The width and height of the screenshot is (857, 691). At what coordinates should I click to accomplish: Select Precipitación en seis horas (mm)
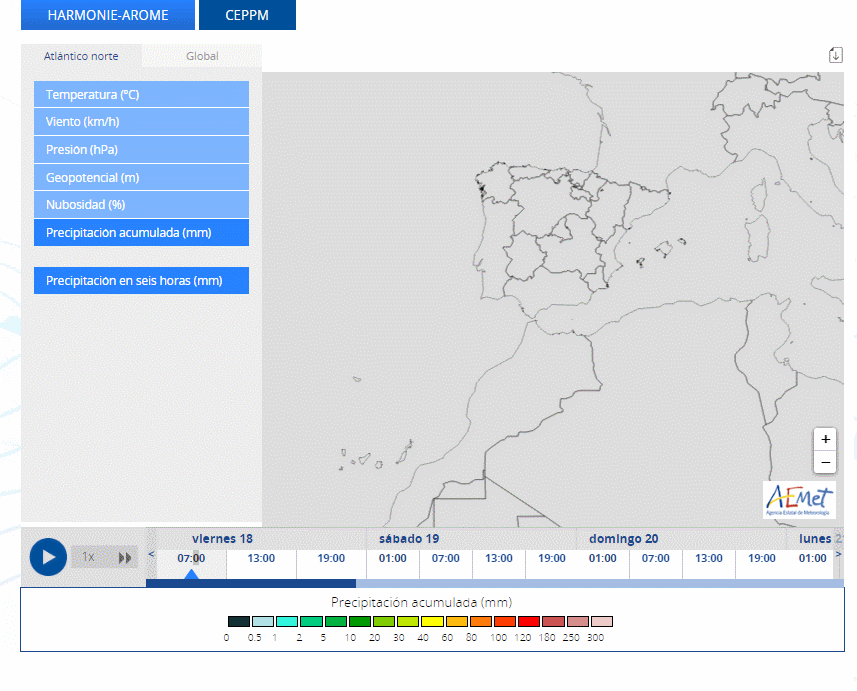click(141, 281)
